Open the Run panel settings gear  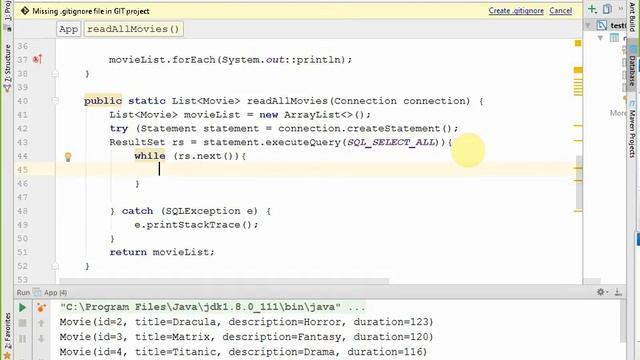tap(602, 292)
